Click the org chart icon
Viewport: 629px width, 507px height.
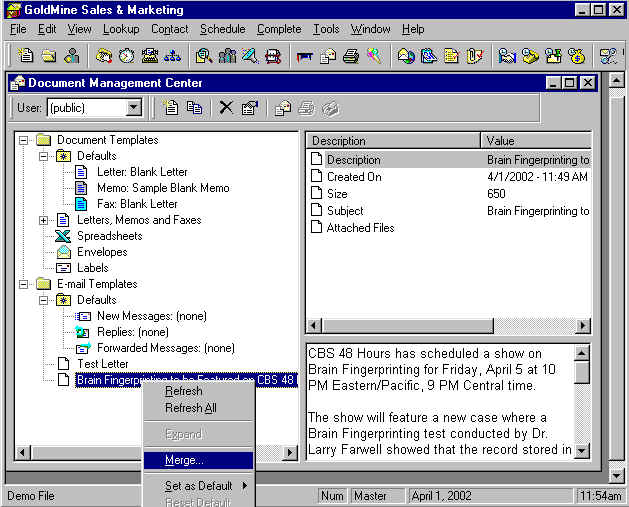point(172,56)
